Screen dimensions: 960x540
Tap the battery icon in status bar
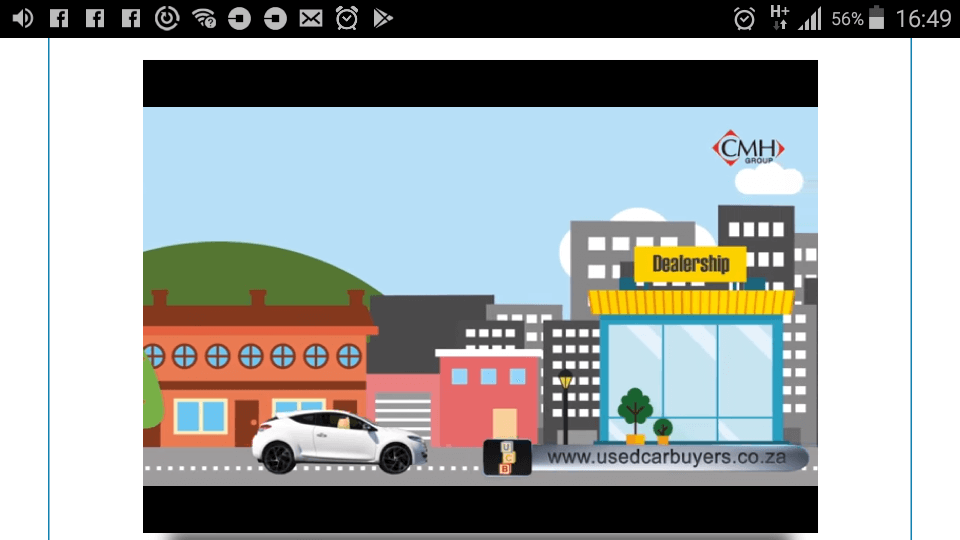click(877, 18)
